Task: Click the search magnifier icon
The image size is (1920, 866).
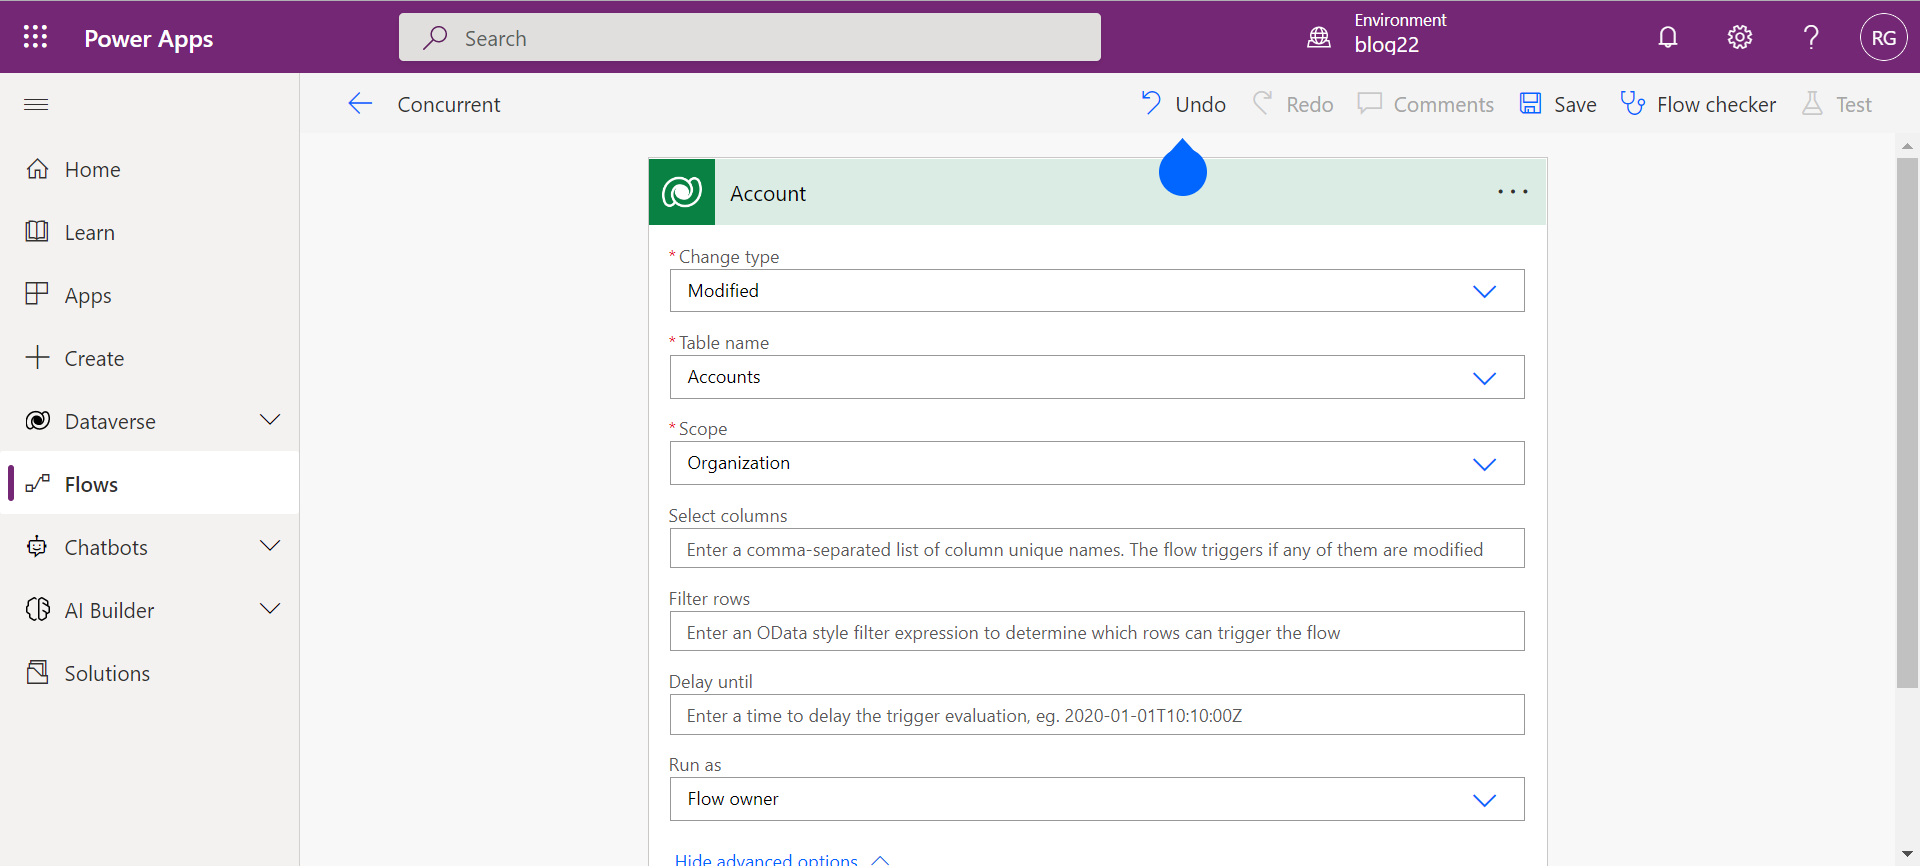Action: point(435,38)
